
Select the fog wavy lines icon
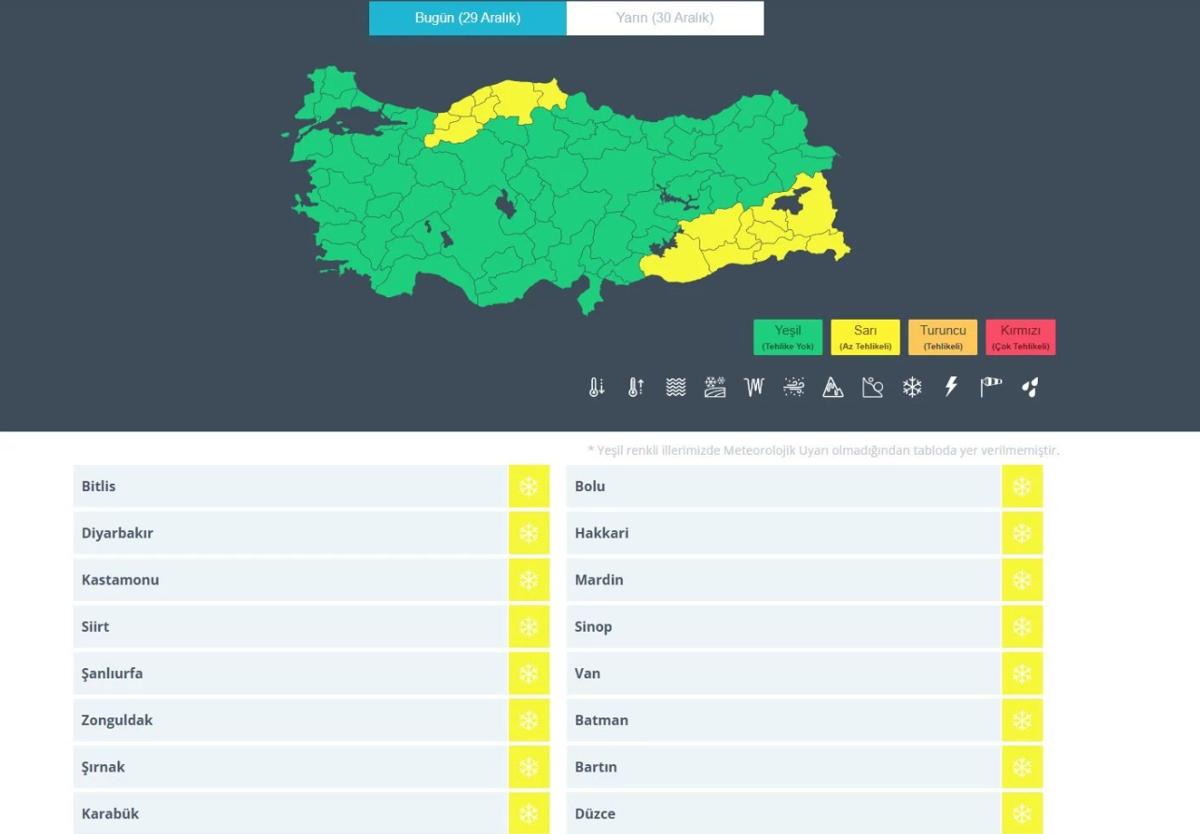click(x=676, y=387)
